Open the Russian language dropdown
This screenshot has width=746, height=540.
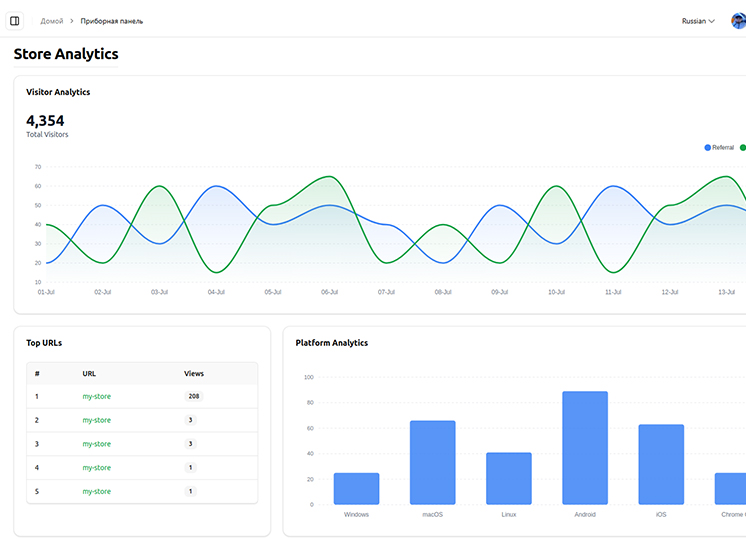tap(697, 21)
